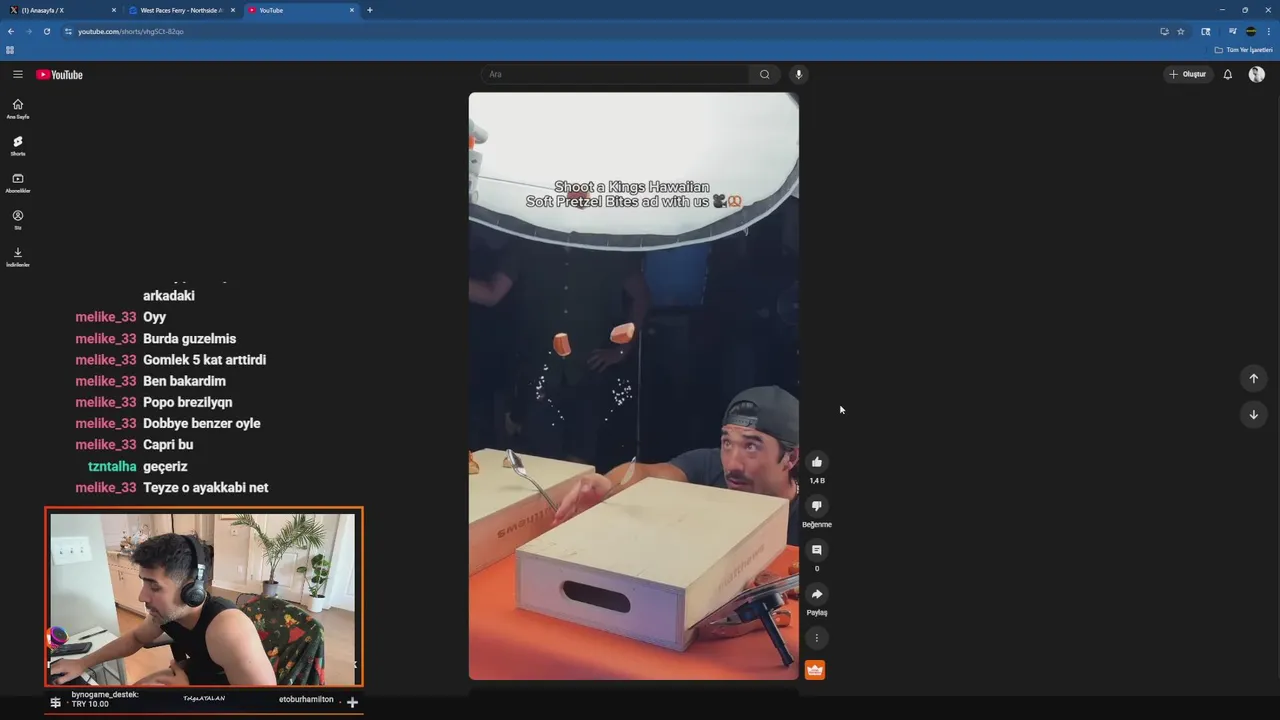View site information icon in address bar
This screenshot has width=1280, height=720.
[x=68, y=31]
